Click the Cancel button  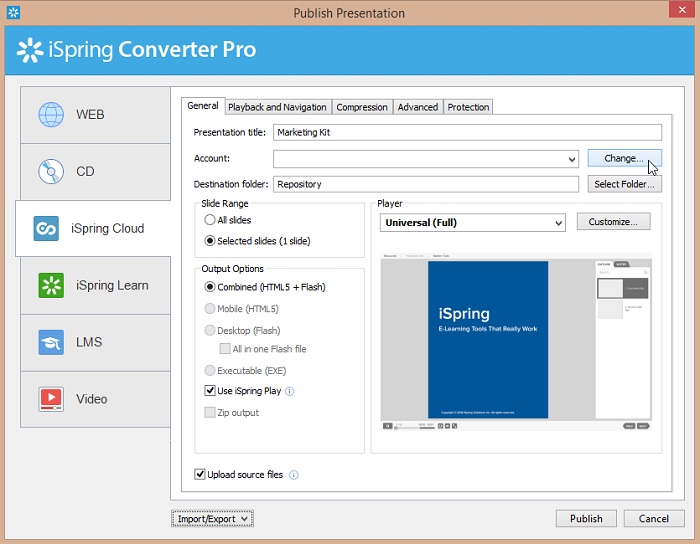coord(654,519)
